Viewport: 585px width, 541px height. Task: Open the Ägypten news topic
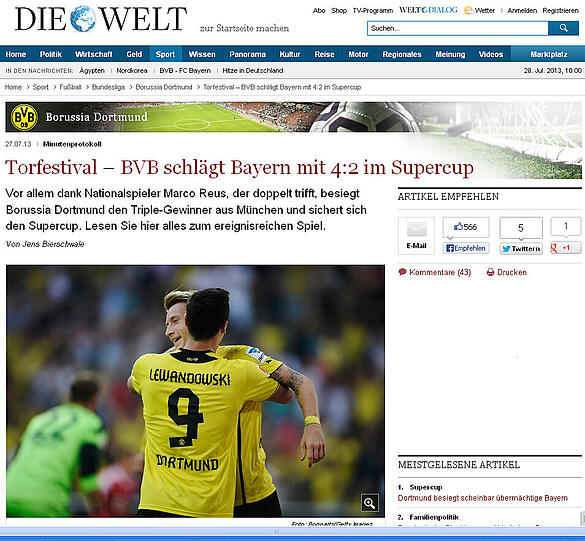click(x=92, y=71)
